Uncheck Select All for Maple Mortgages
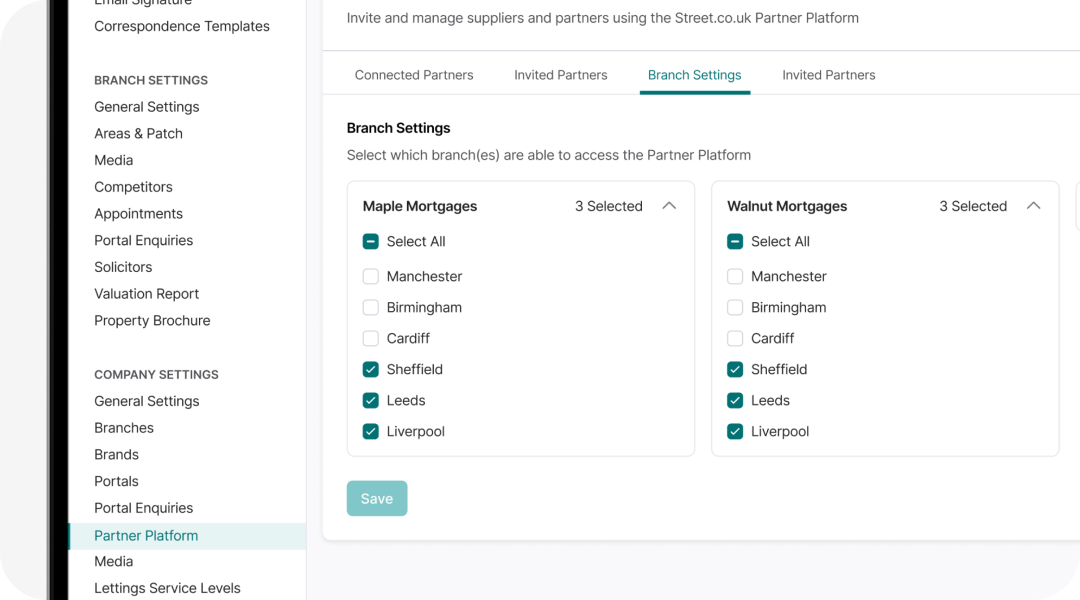 pos(371,241)
